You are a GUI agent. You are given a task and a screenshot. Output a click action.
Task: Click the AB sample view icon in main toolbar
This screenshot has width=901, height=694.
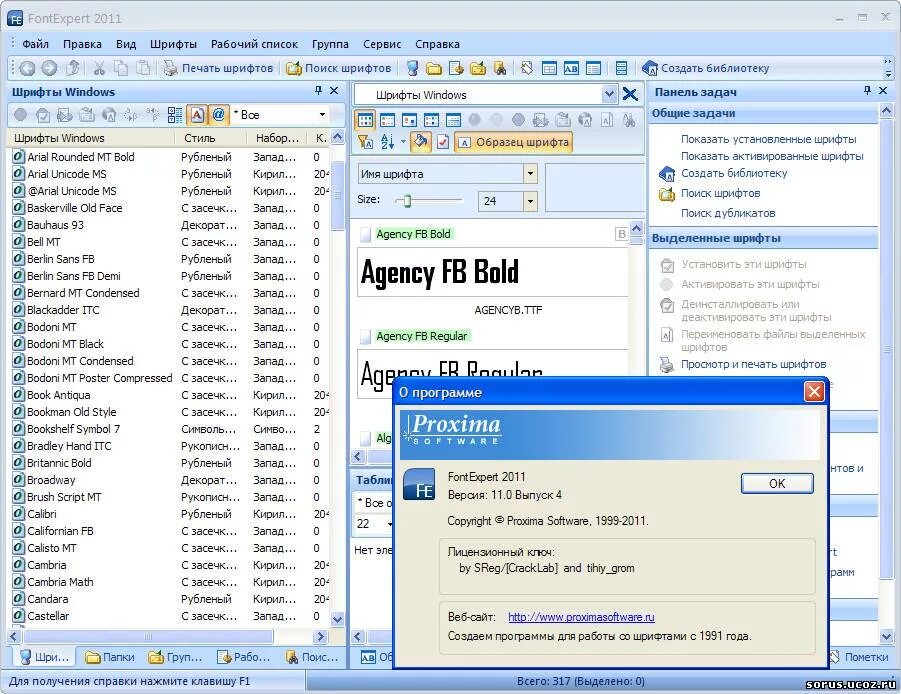(571, 68)
